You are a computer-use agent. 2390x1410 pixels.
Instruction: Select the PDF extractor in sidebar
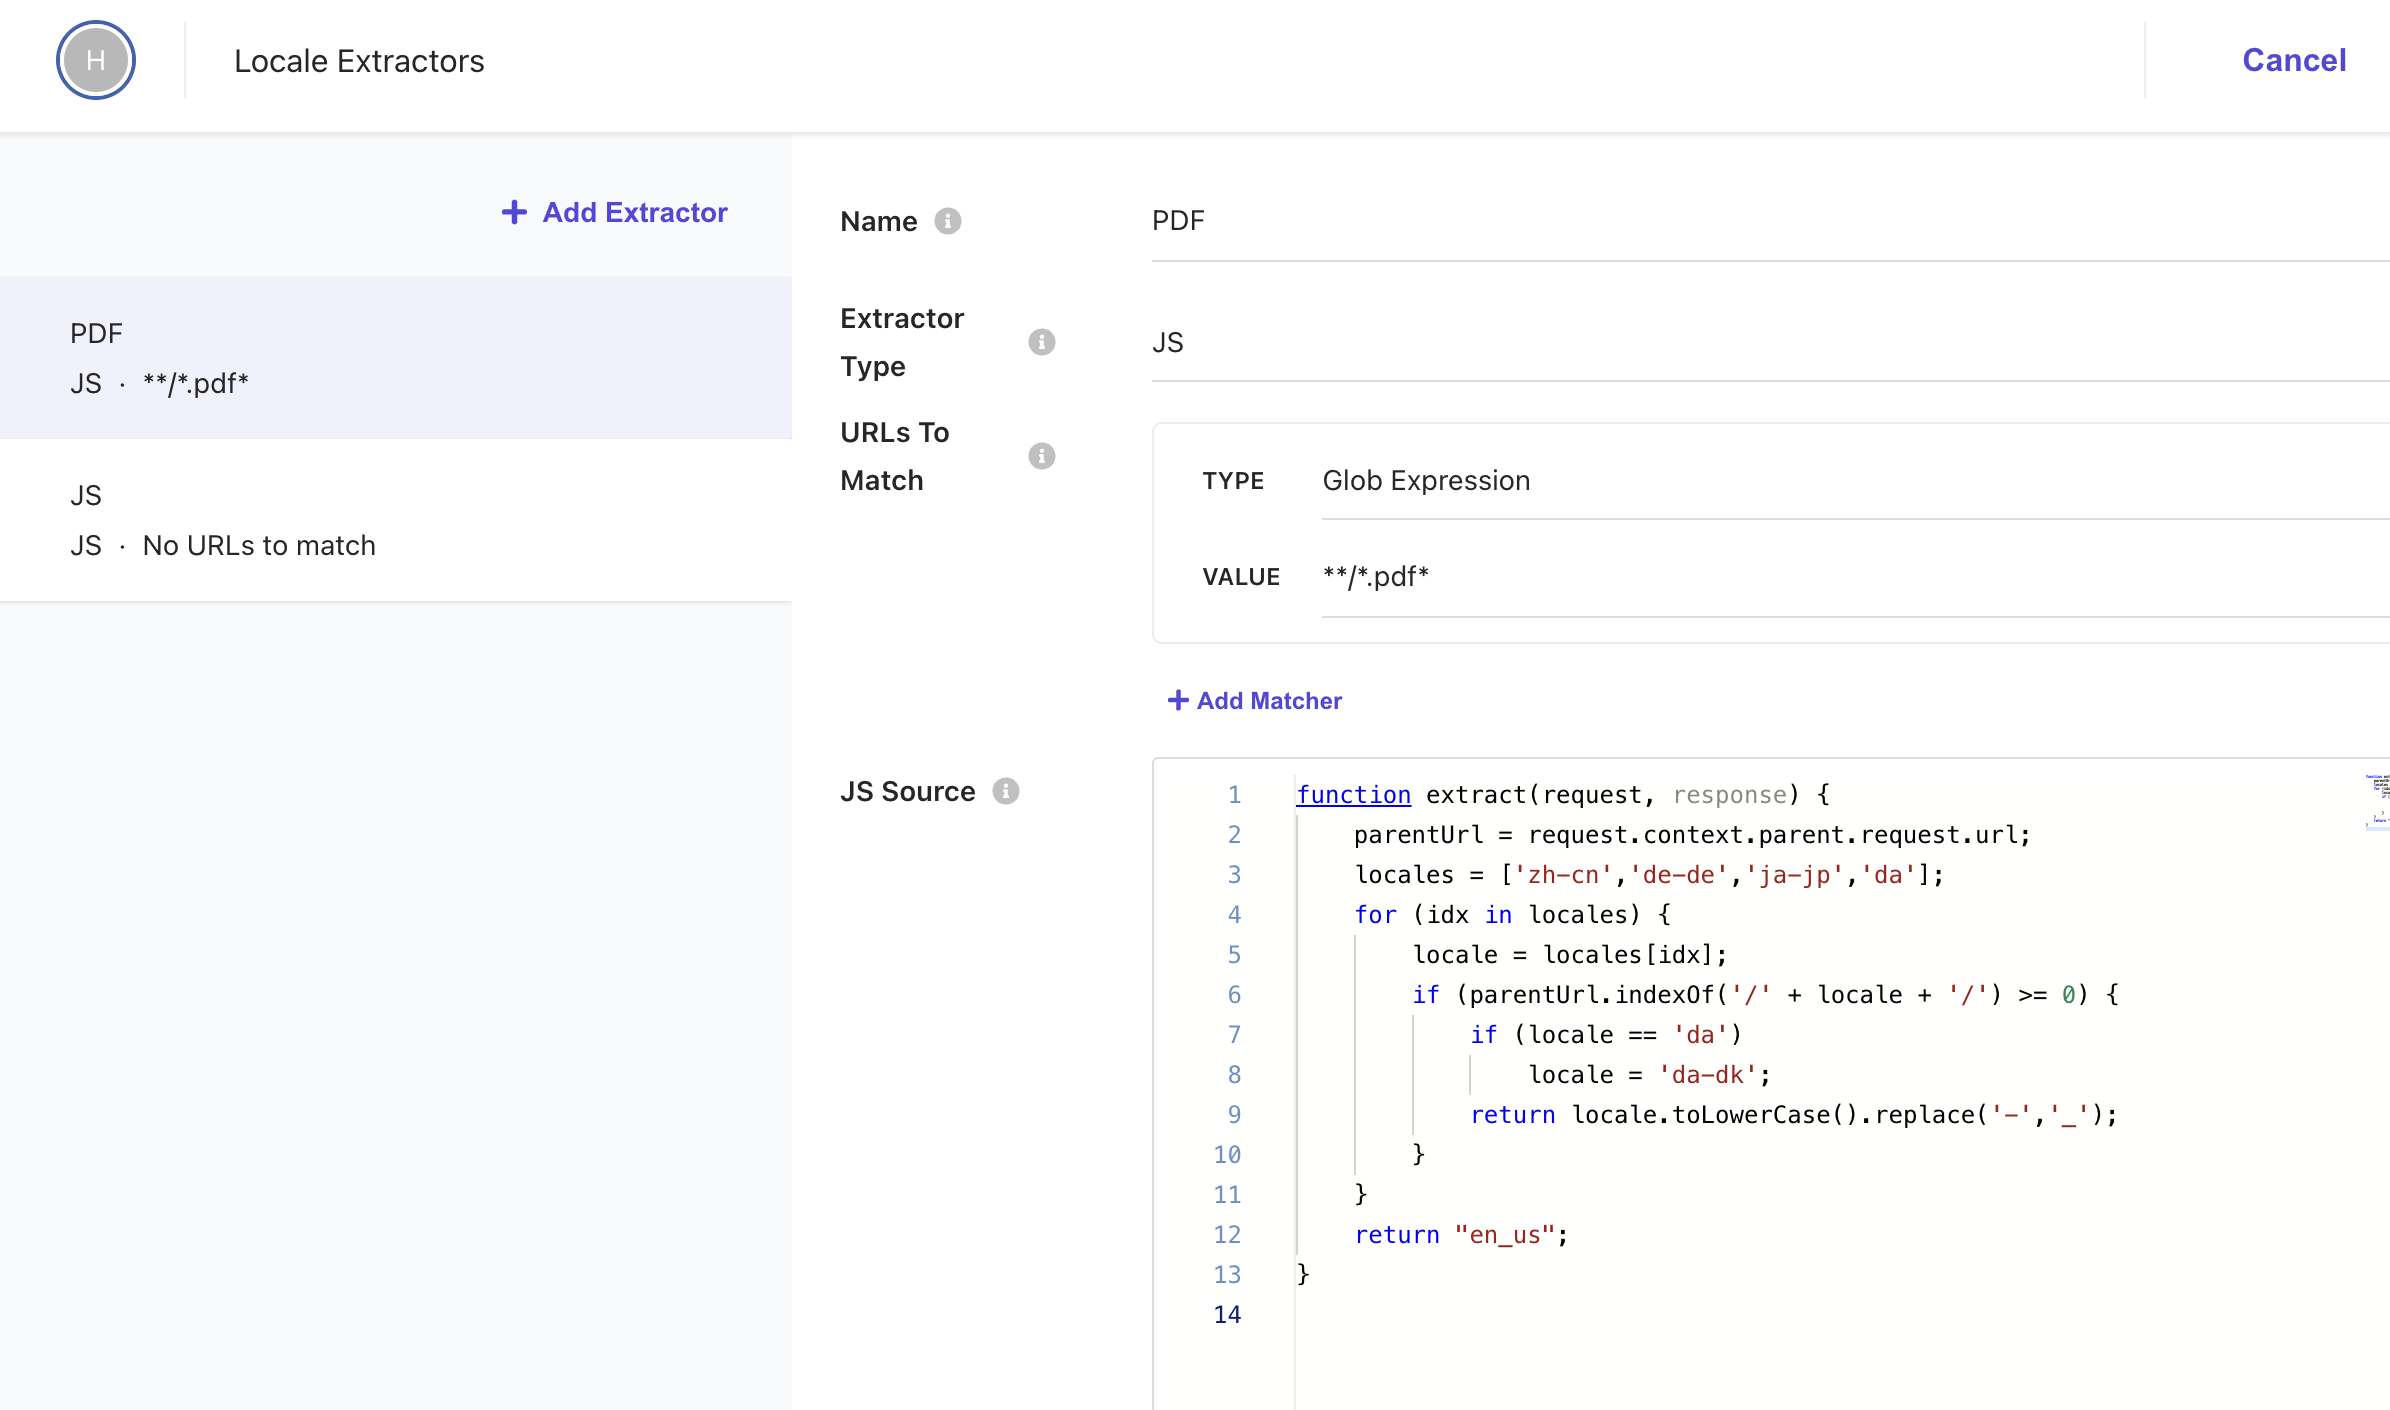tap(396, 358)
